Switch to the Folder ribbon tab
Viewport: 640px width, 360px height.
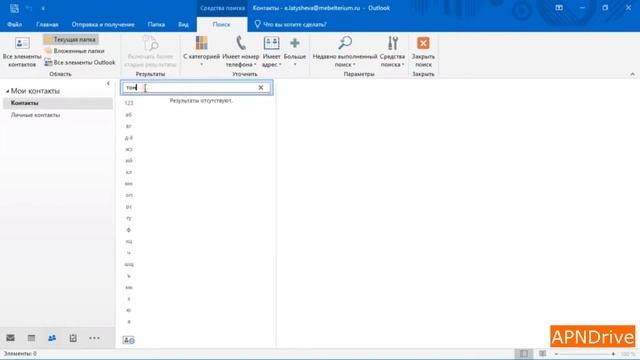click(x=156, y=24)
